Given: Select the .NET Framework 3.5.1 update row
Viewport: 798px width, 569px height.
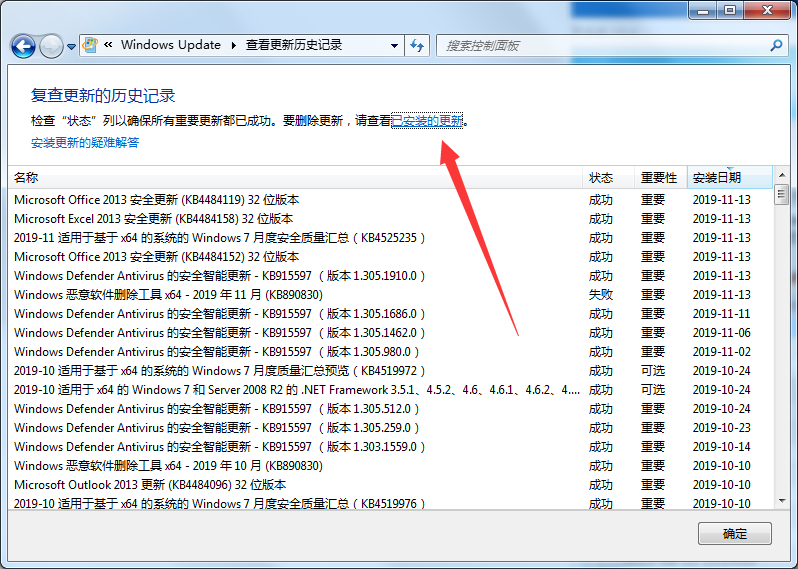Looking at the screenshot, I should tap(390, 390).
